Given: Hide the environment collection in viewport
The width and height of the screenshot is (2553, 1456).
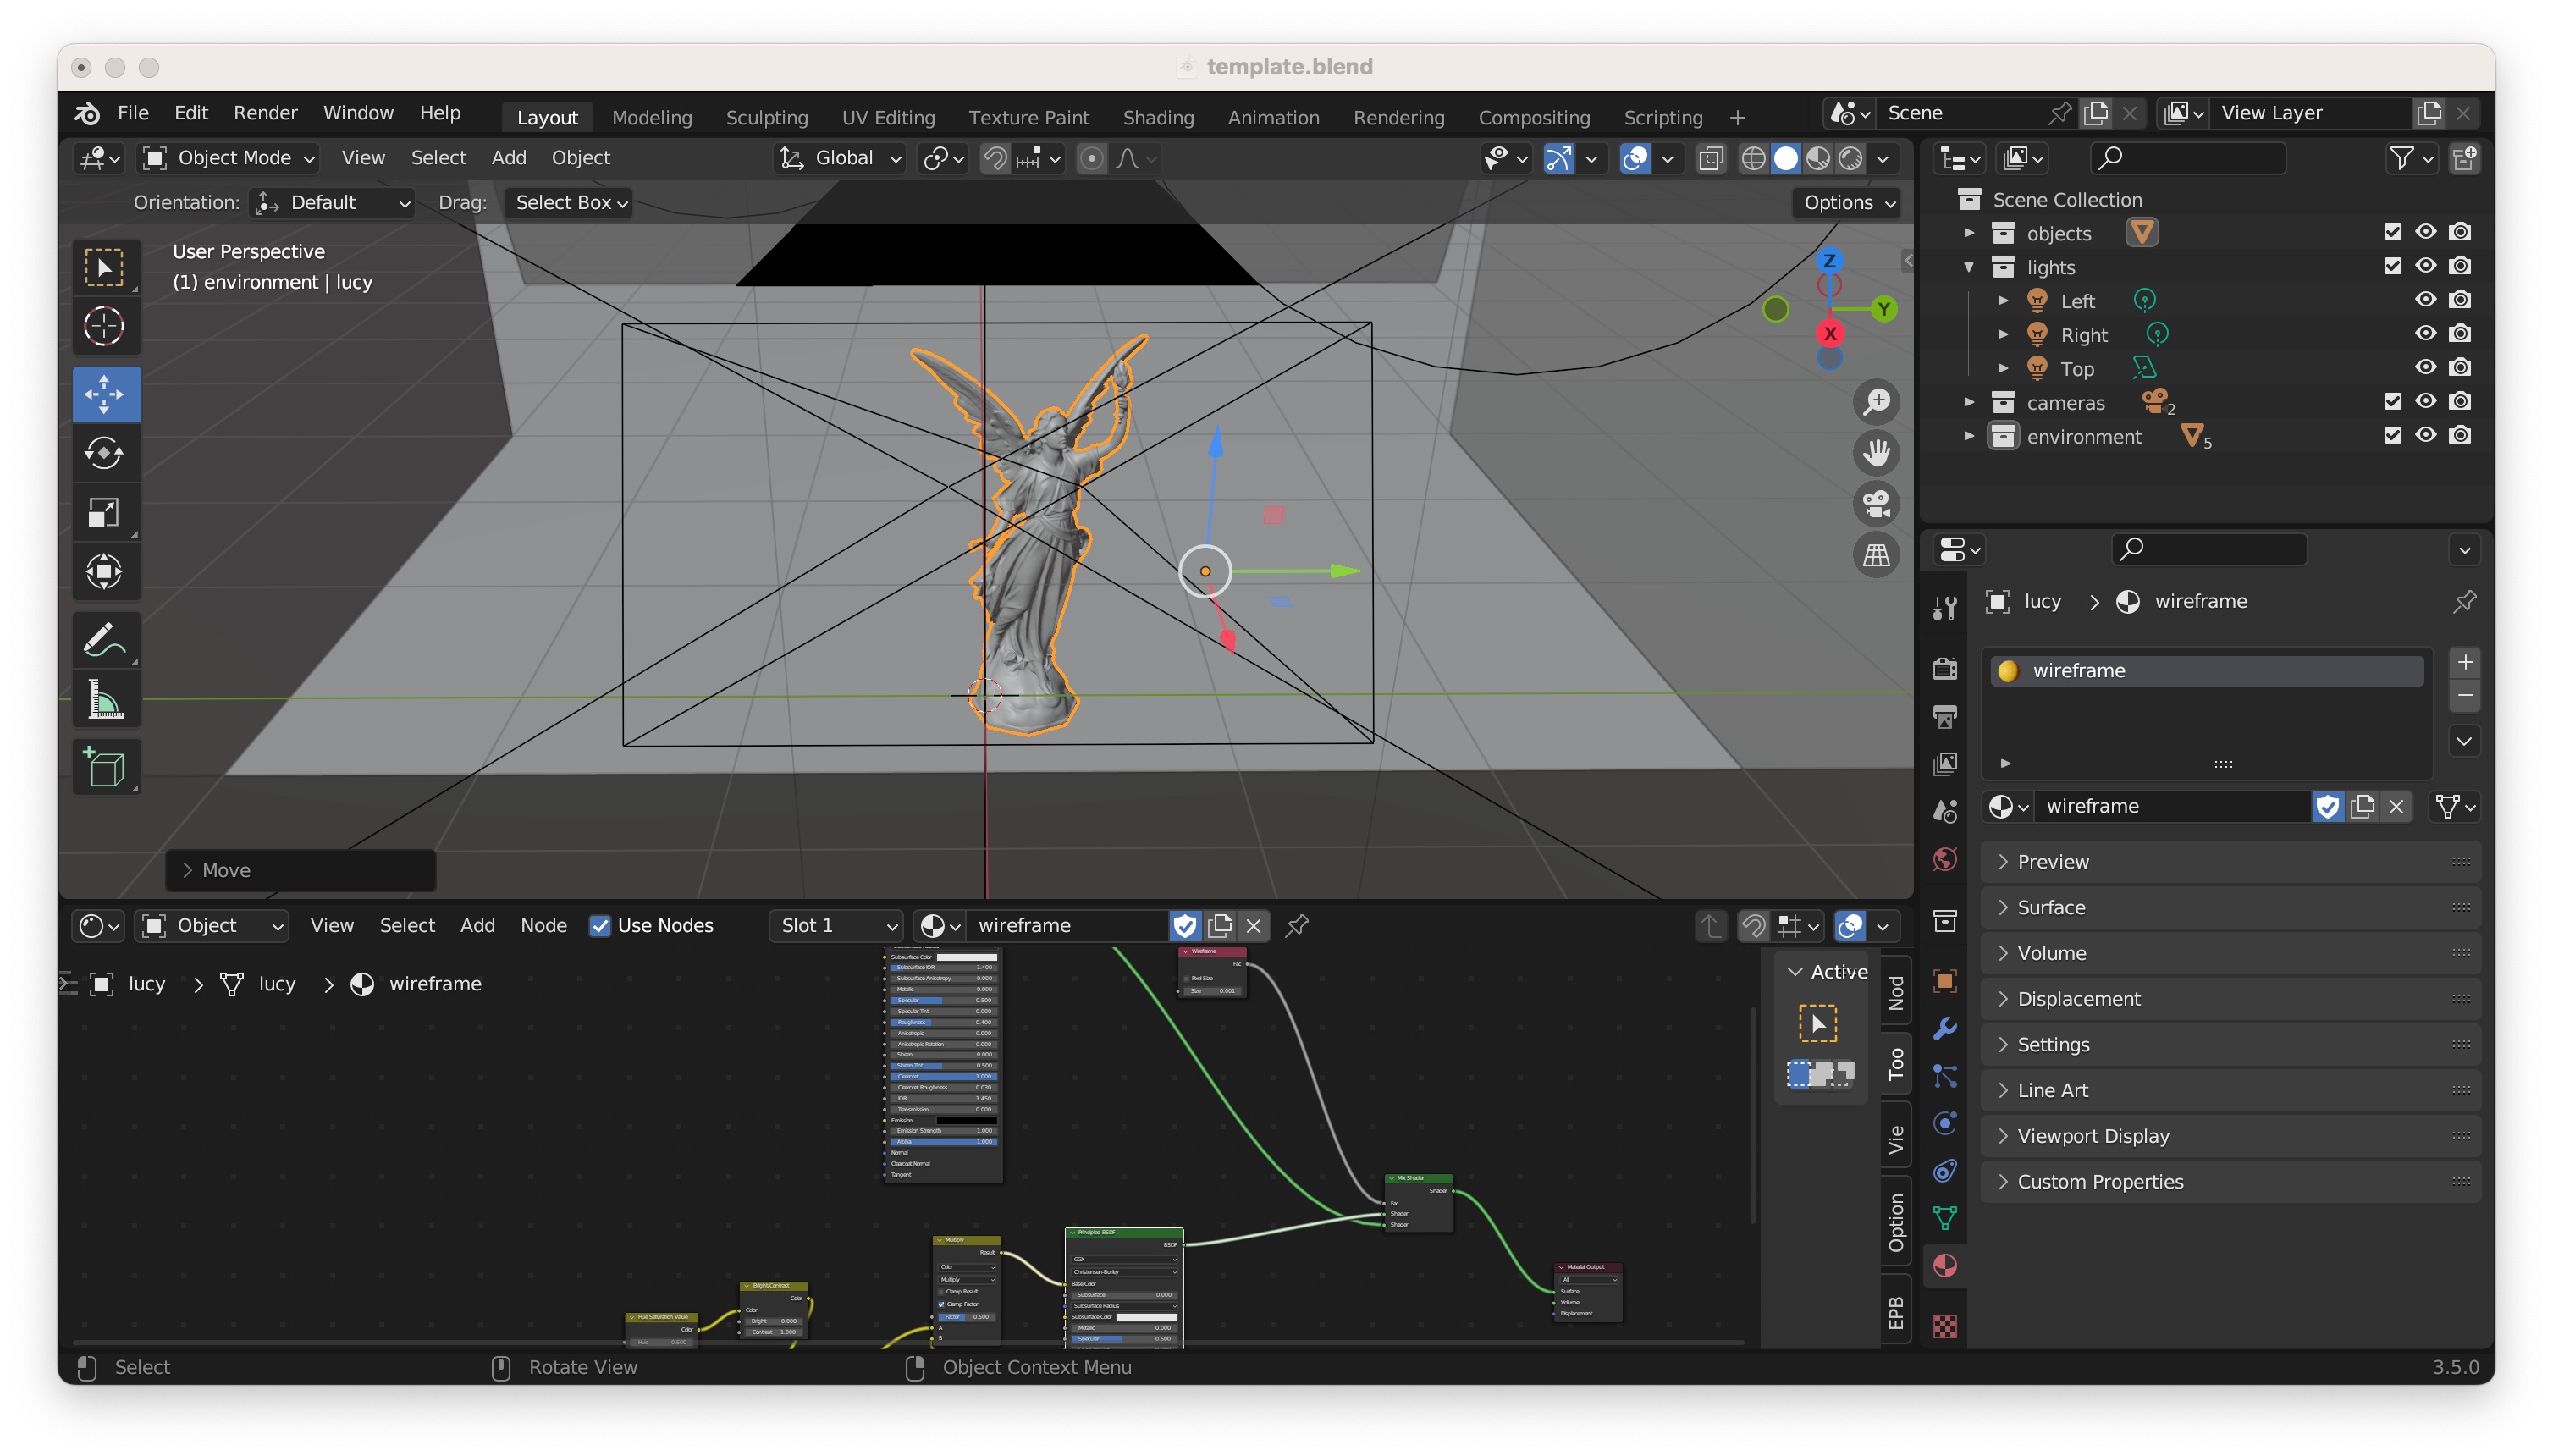Looking at the screenshot, I should coord(2426,435).
